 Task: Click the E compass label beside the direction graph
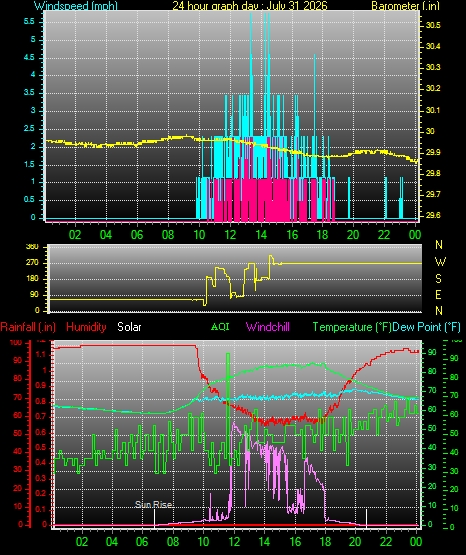438,295
